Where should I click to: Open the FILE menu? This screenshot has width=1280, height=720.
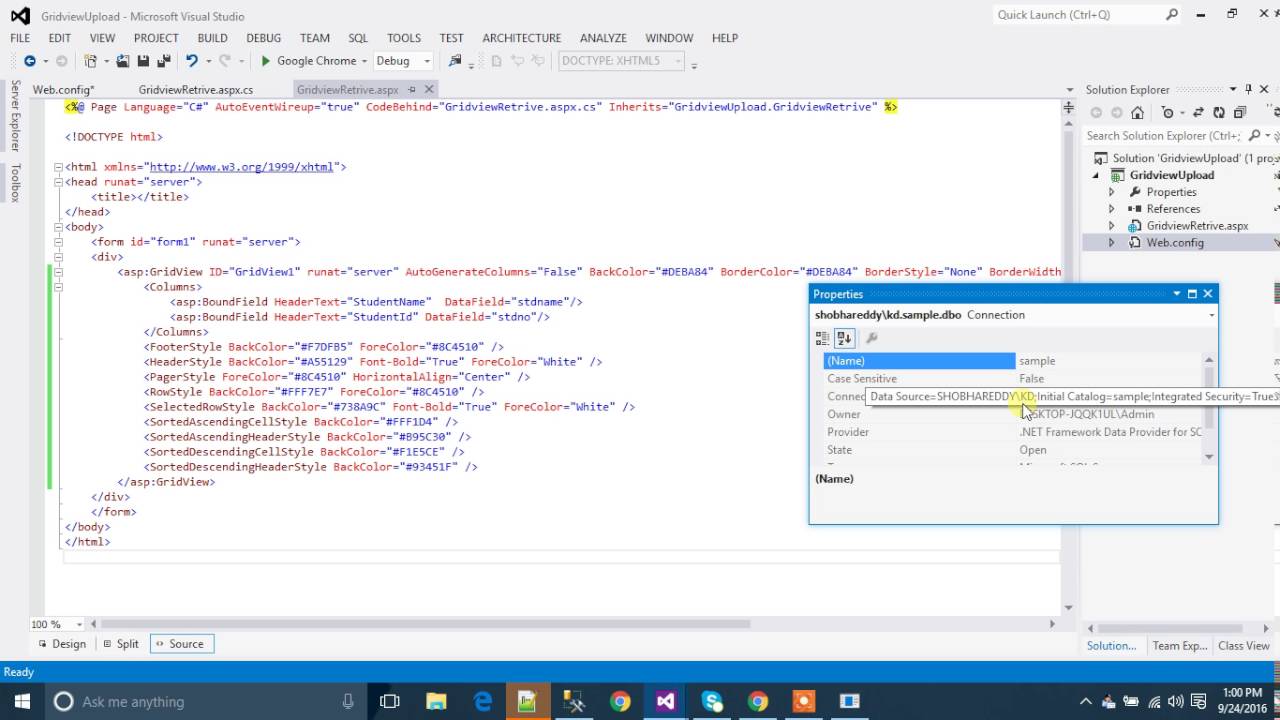20,38
